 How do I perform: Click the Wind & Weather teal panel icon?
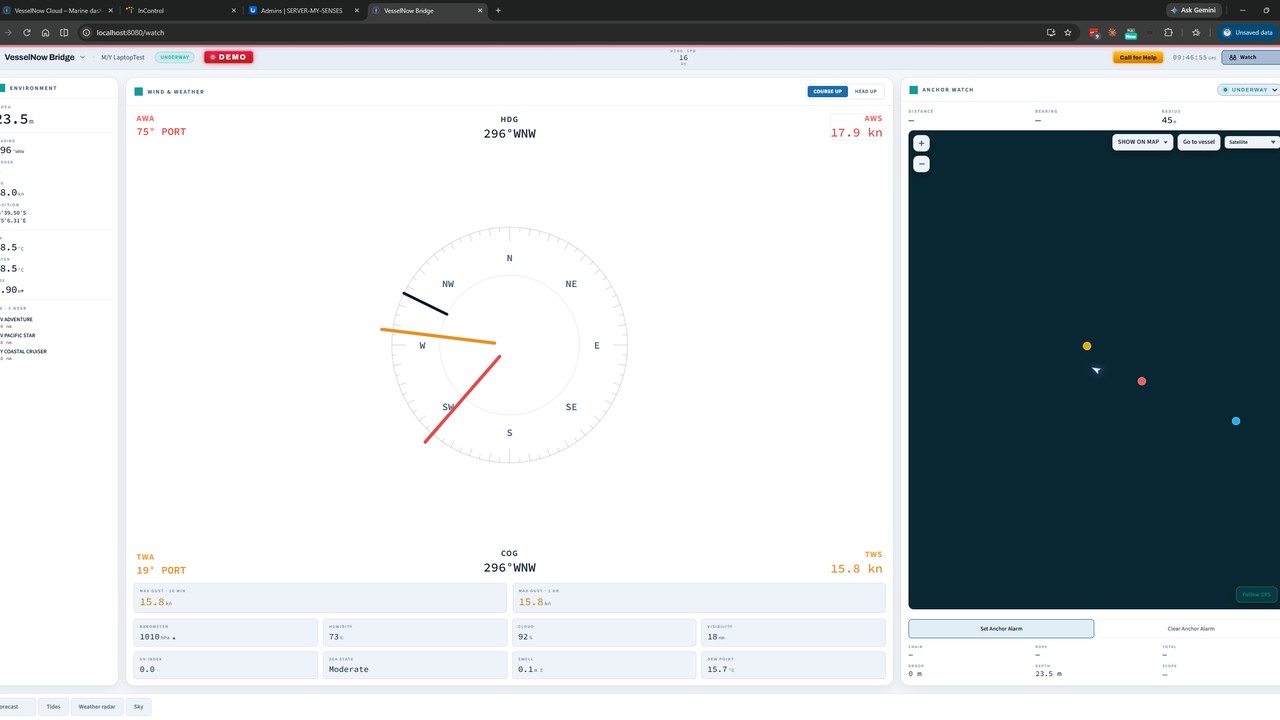click(x=139, y=91)
